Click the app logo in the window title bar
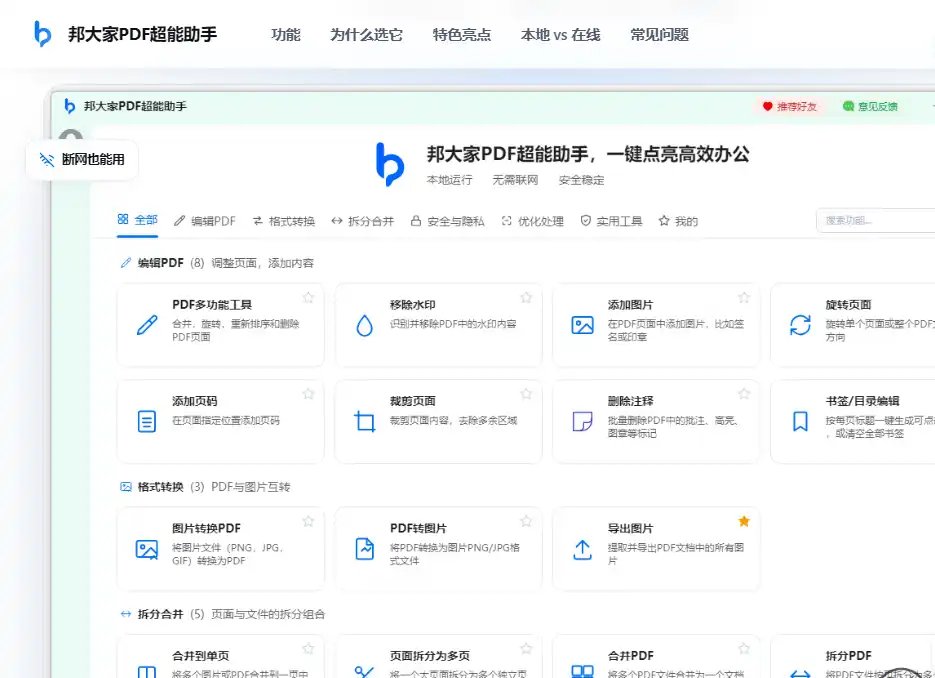 pyautogui.click(x=69, y=106)
